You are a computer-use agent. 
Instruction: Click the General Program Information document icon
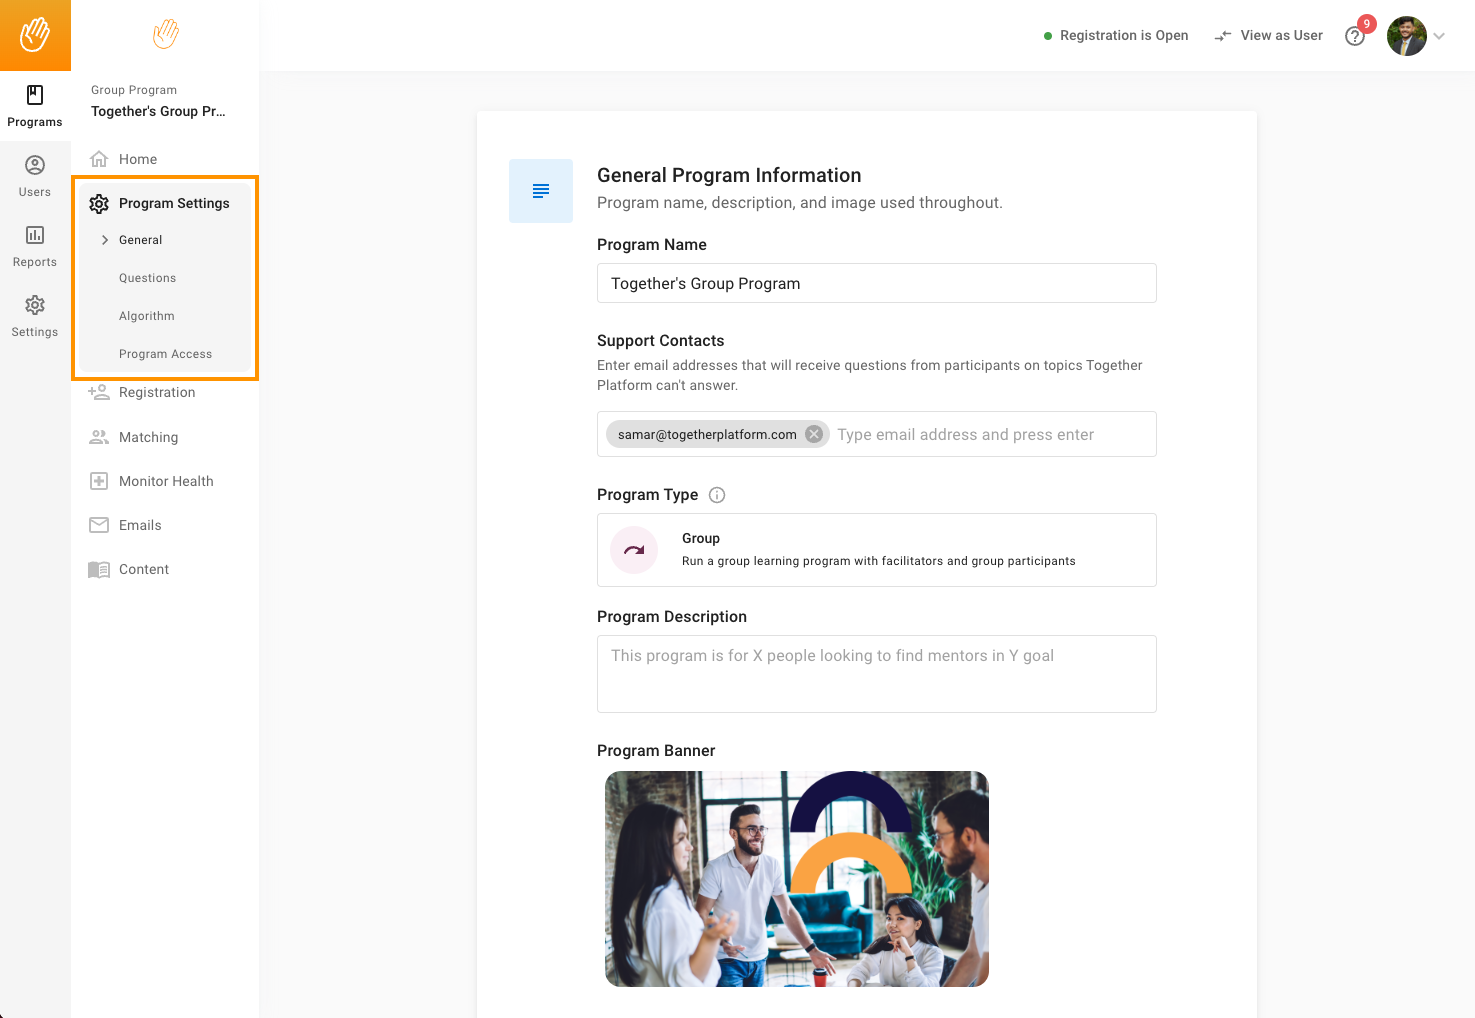coord(541,191)
